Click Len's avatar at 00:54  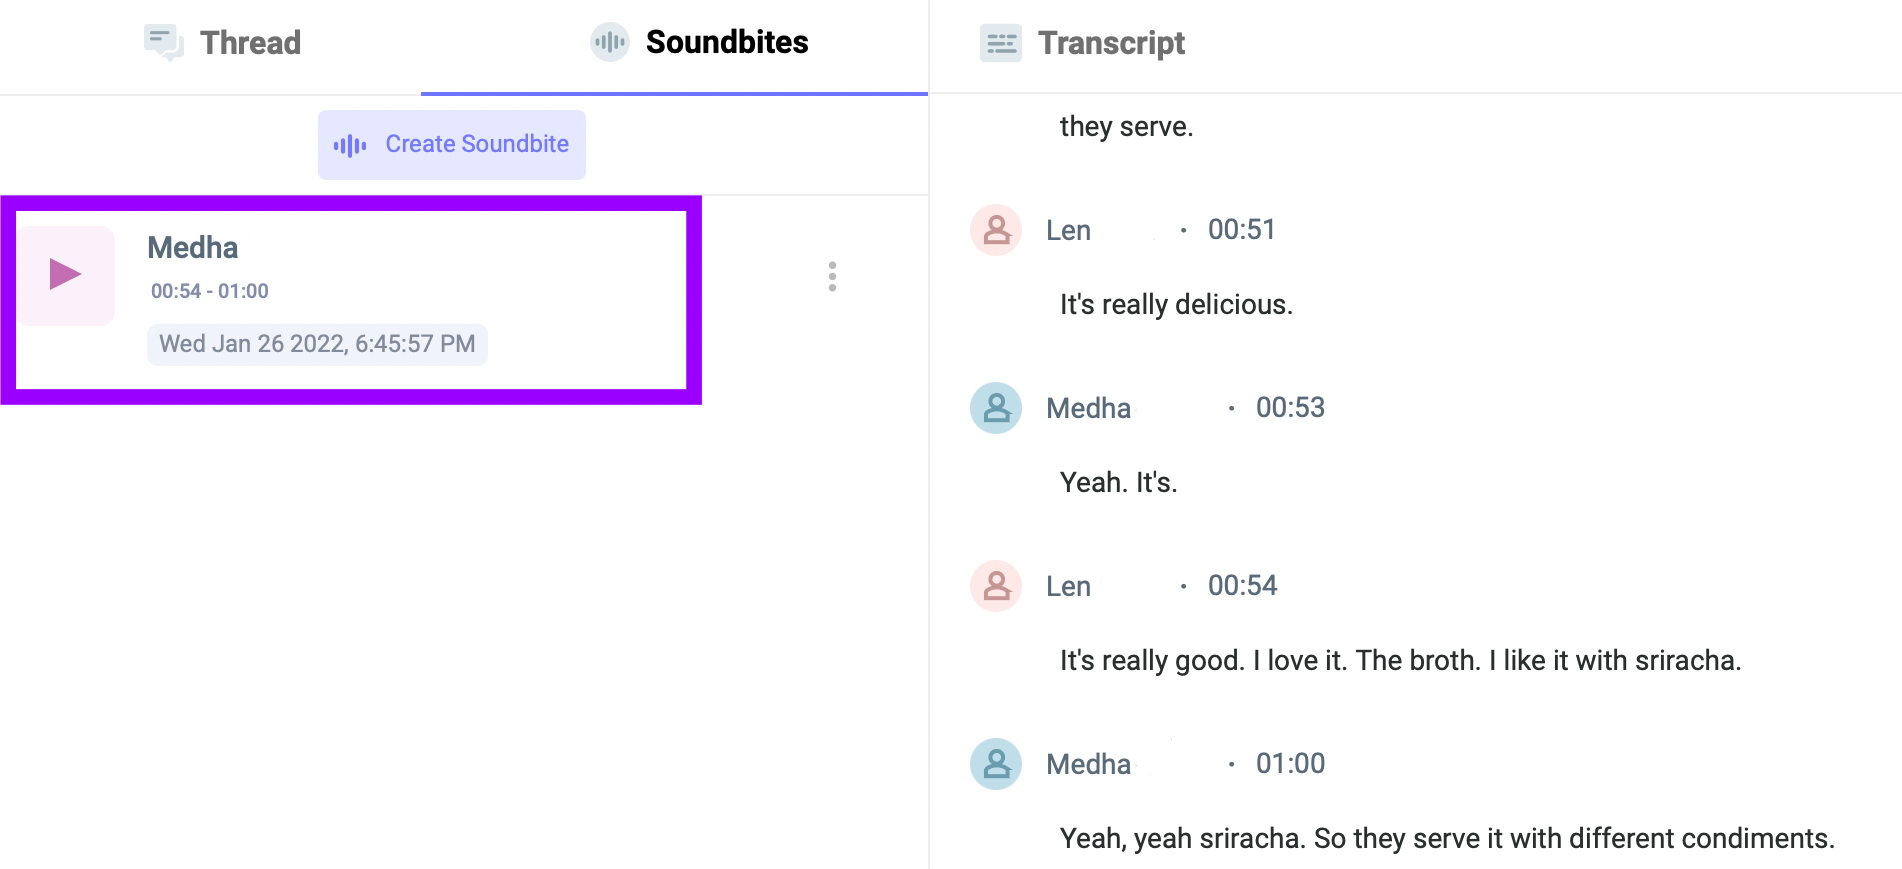click(x=996, y=586)
